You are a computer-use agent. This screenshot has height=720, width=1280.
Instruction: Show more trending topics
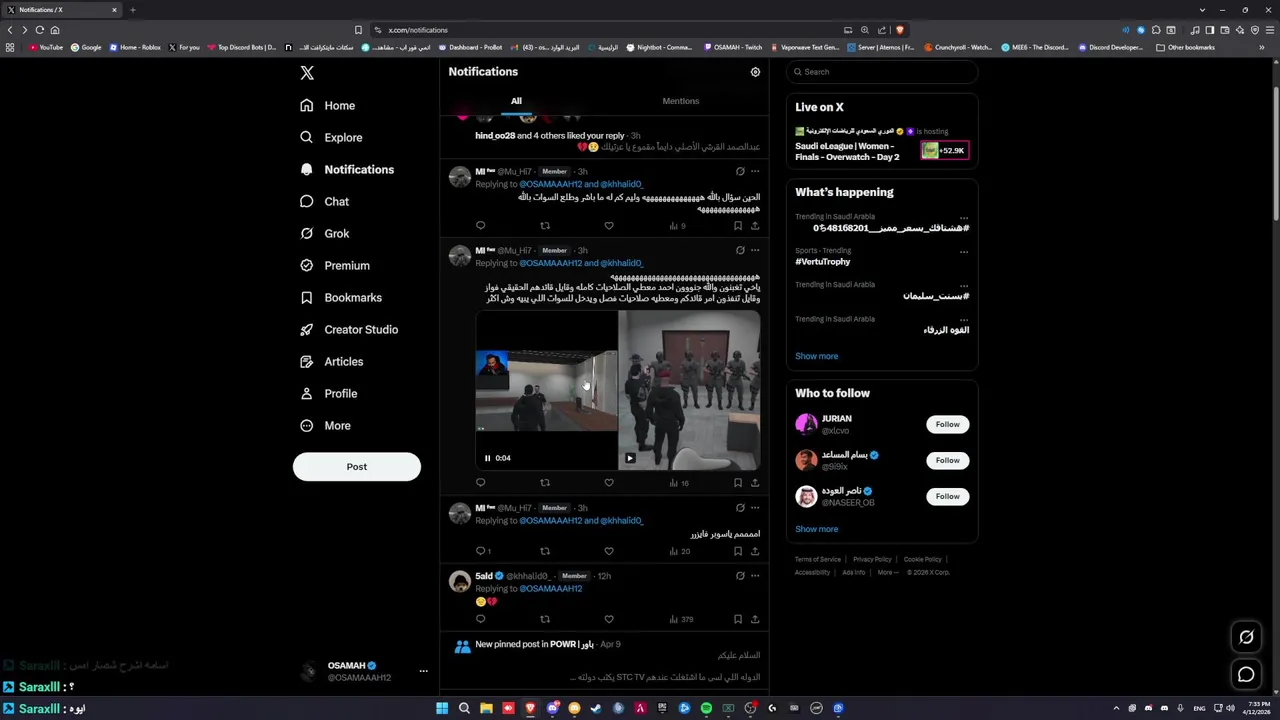(817, 356)
